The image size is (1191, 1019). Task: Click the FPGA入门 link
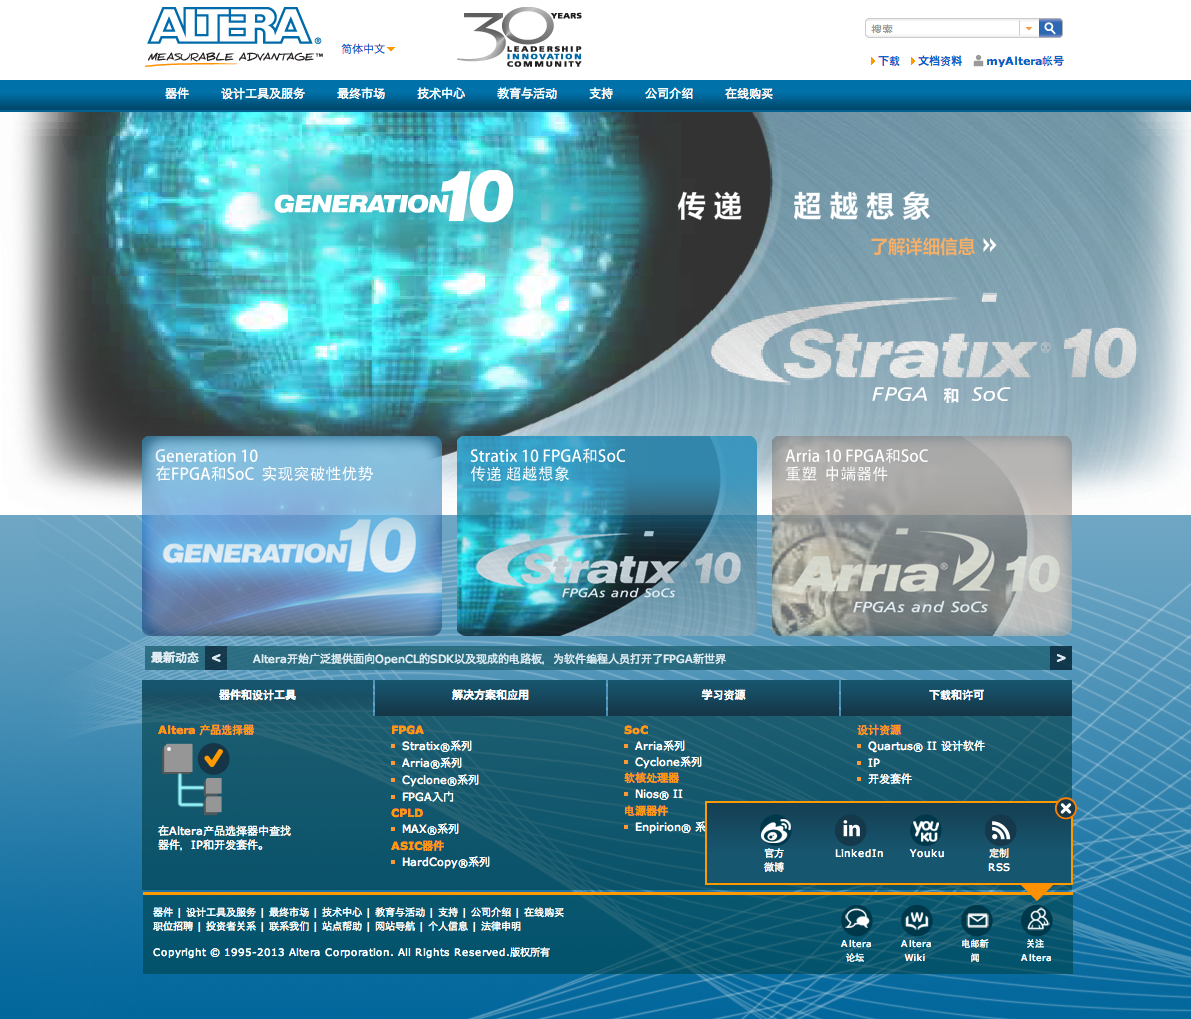coord(428,797)
